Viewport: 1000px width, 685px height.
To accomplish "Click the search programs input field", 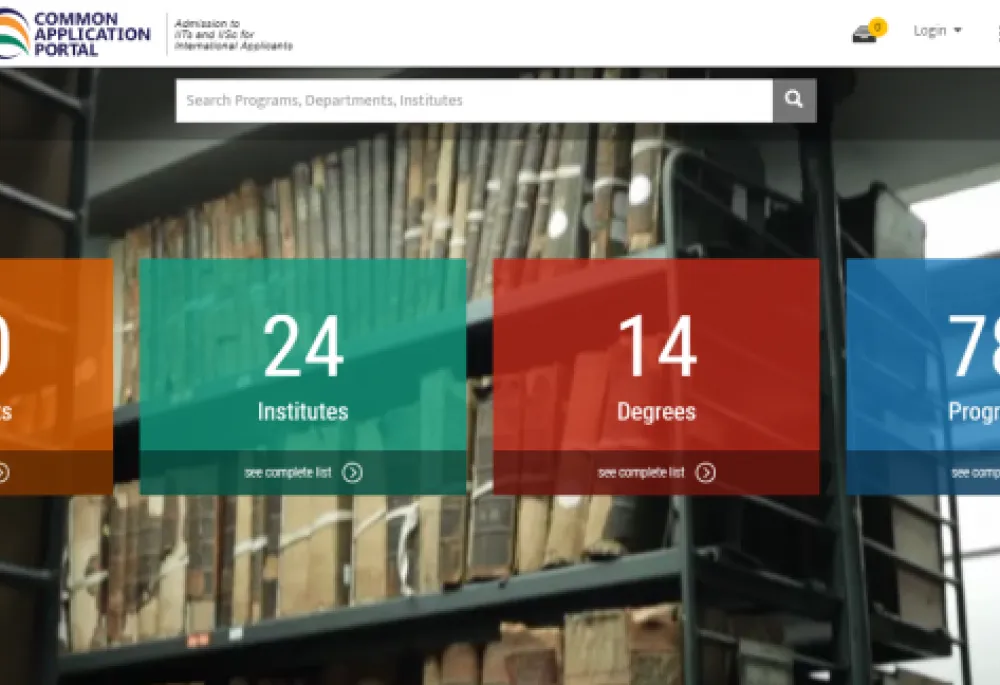I will pyautogui.click(x=474, y=100).
